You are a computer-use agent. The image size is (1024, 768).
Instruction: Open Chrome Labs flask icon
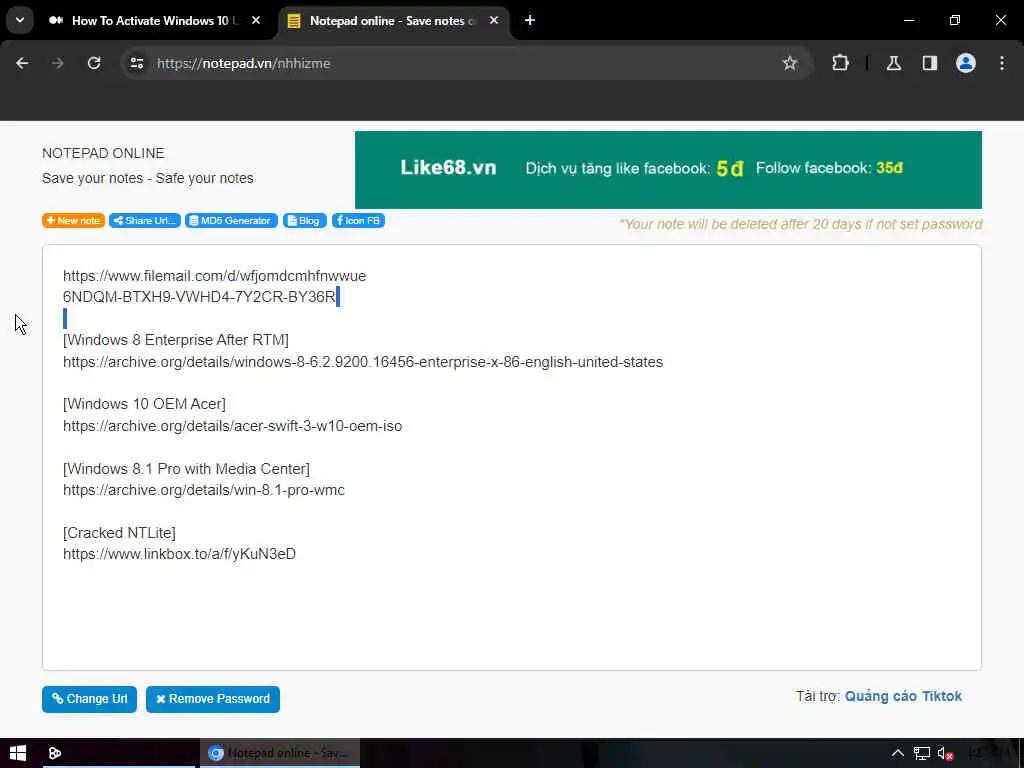[x=894, y=63]
